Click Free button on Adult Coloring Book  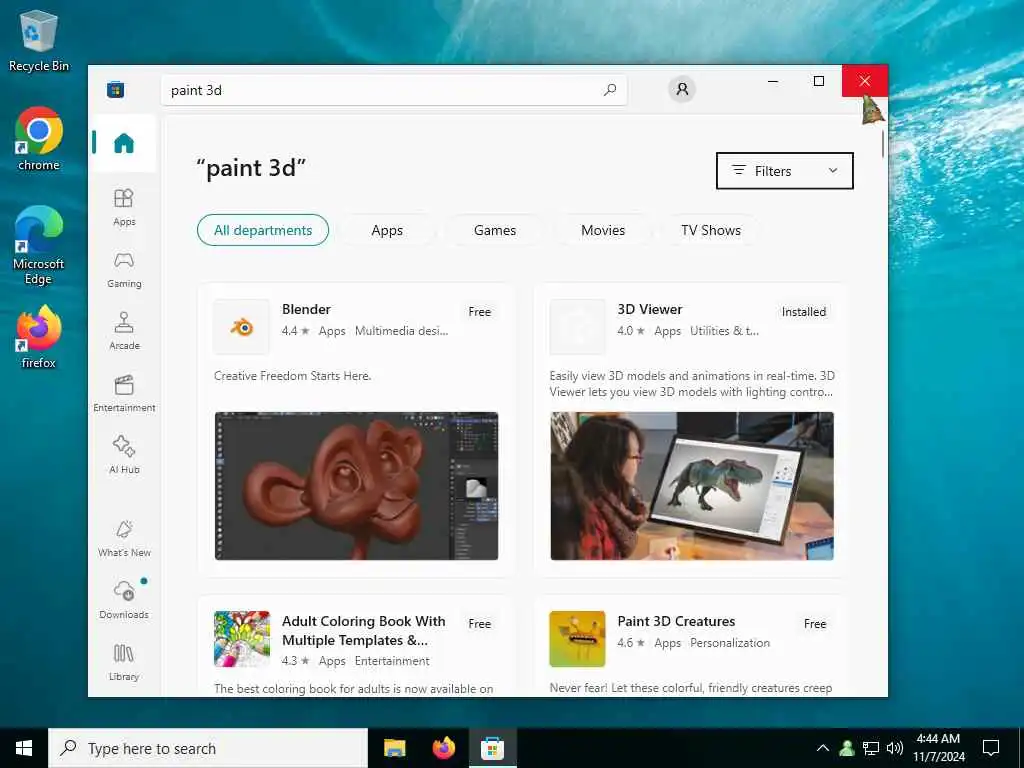(479, 624)
